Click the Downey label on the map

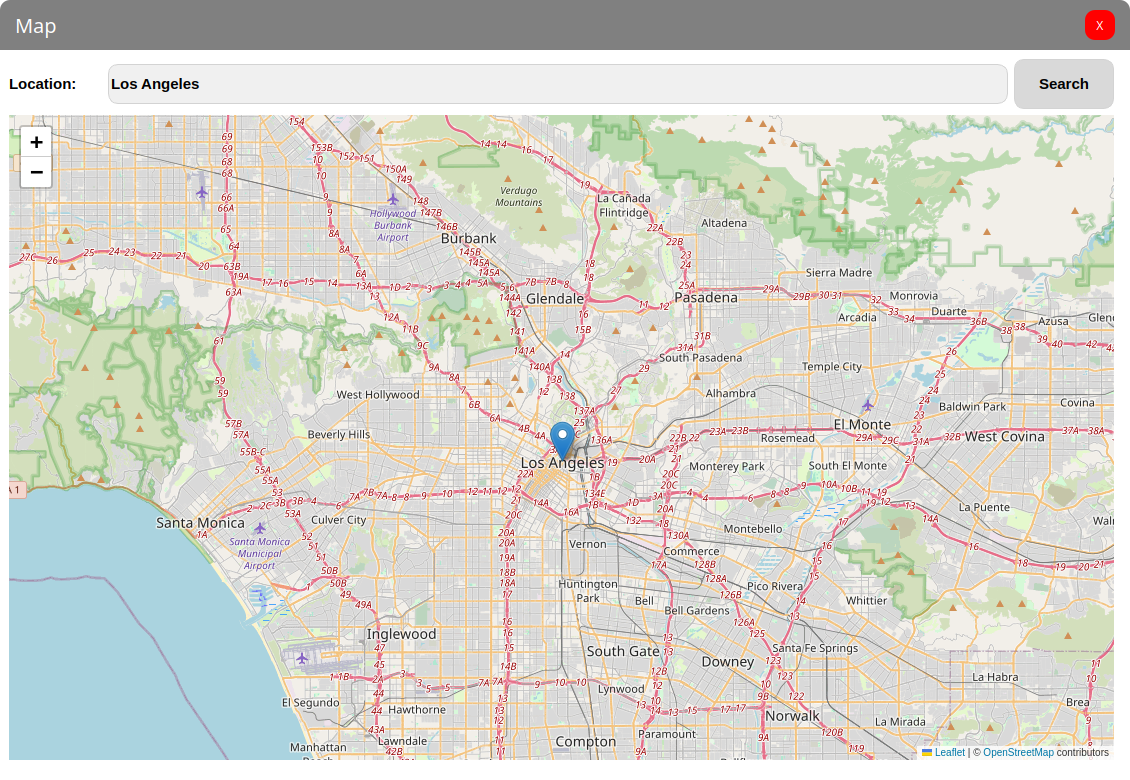(726, 662)
